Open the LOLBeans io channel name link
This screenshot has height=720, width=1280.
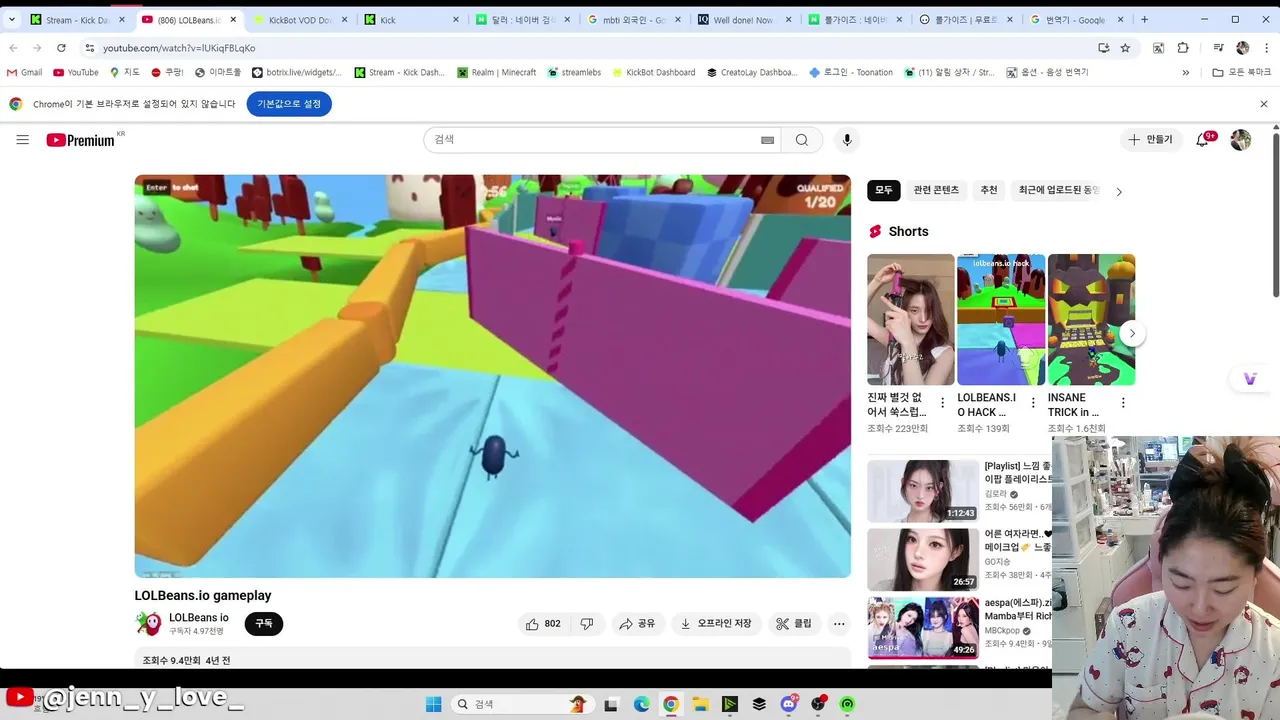tap(198, 618)
